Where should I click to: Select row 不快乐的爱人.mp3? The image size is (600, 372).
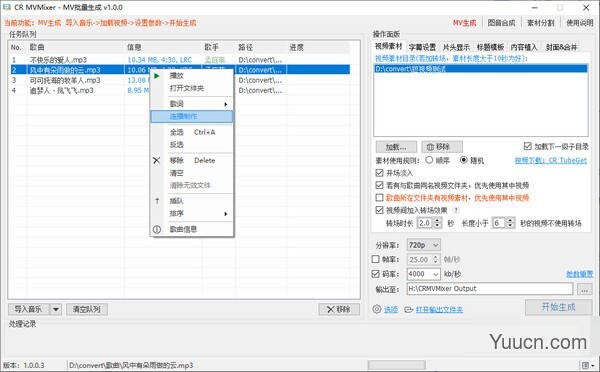180,60
